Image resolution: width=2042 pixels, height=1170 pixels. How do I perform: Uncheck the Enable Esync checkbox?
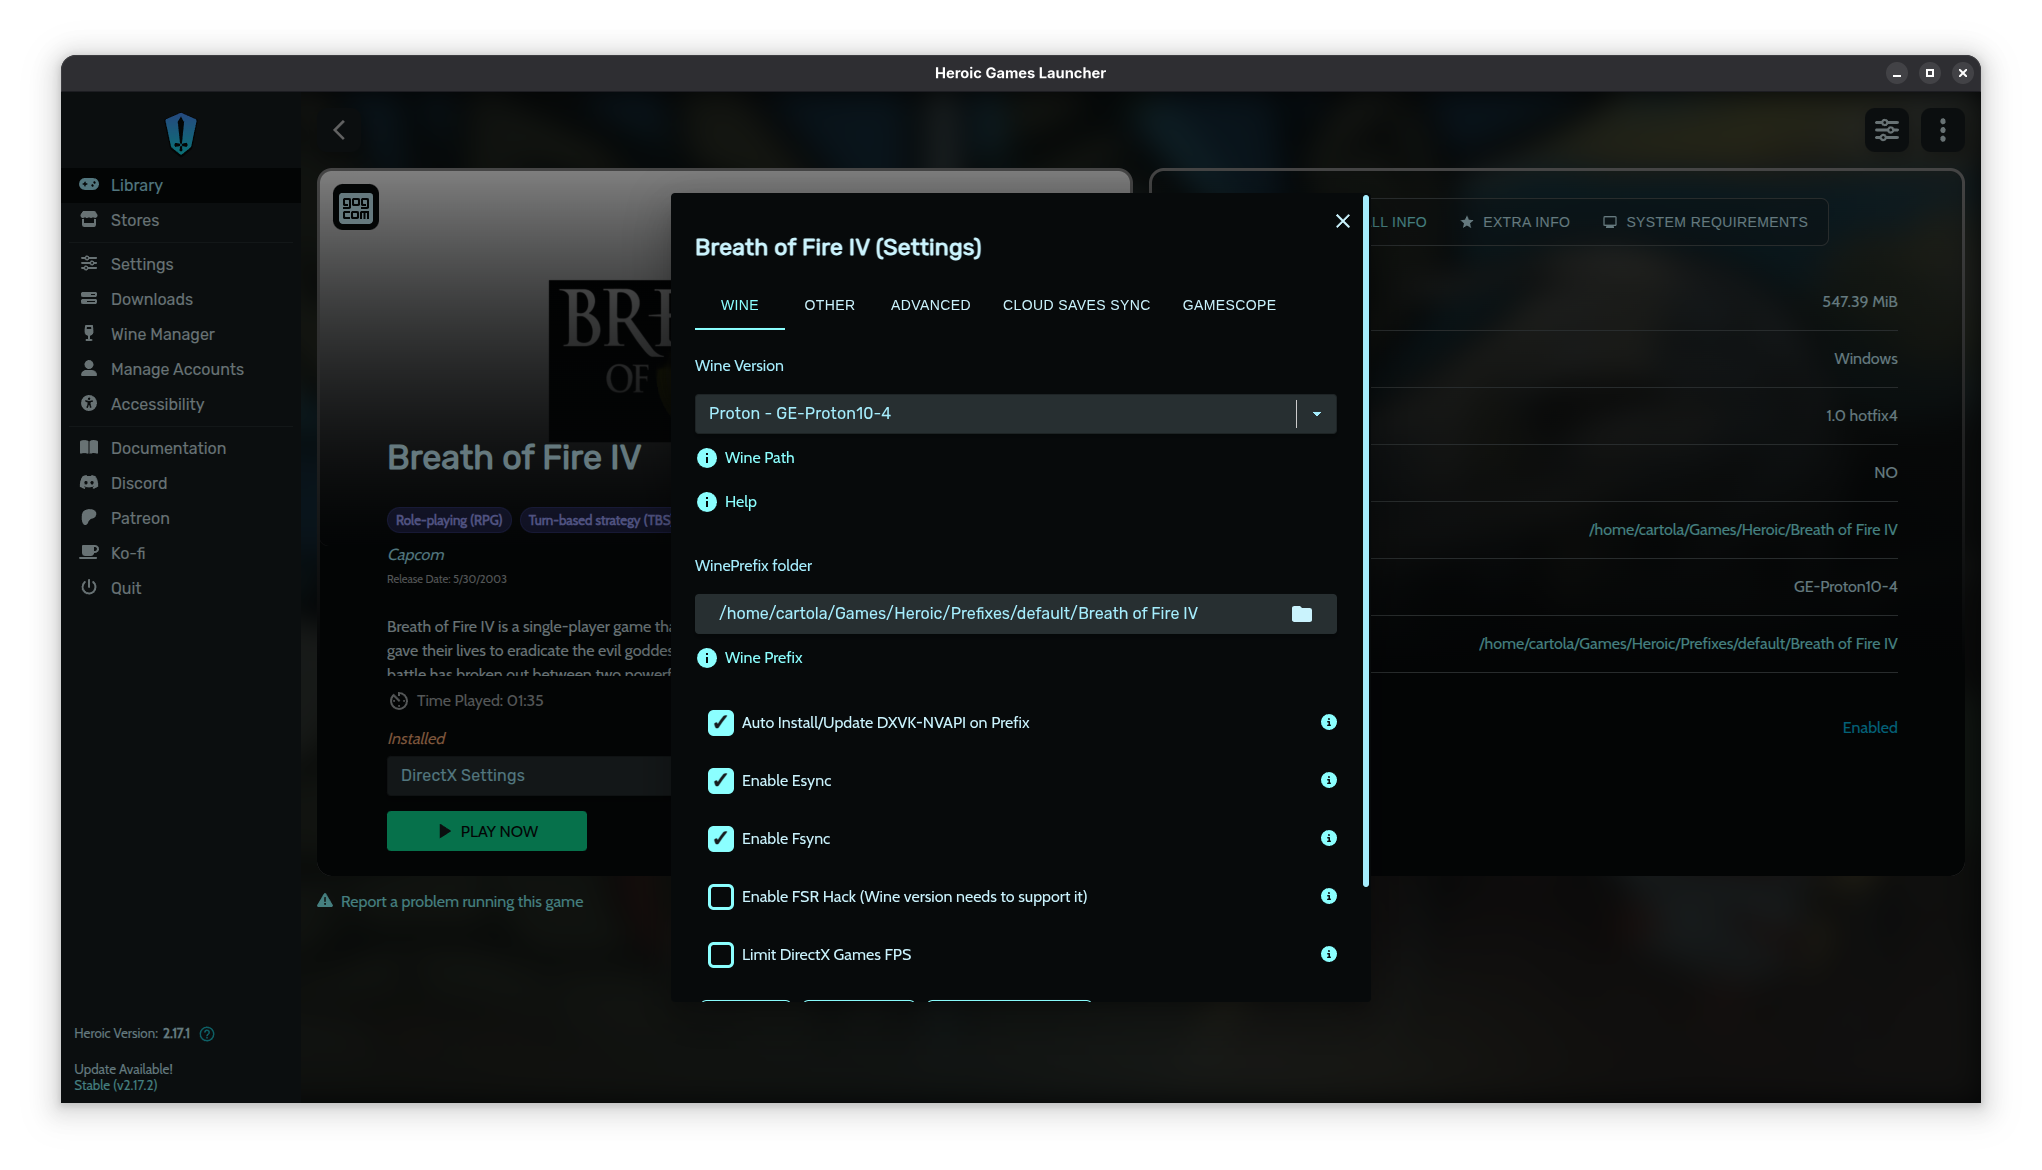(x=721, y=781)
